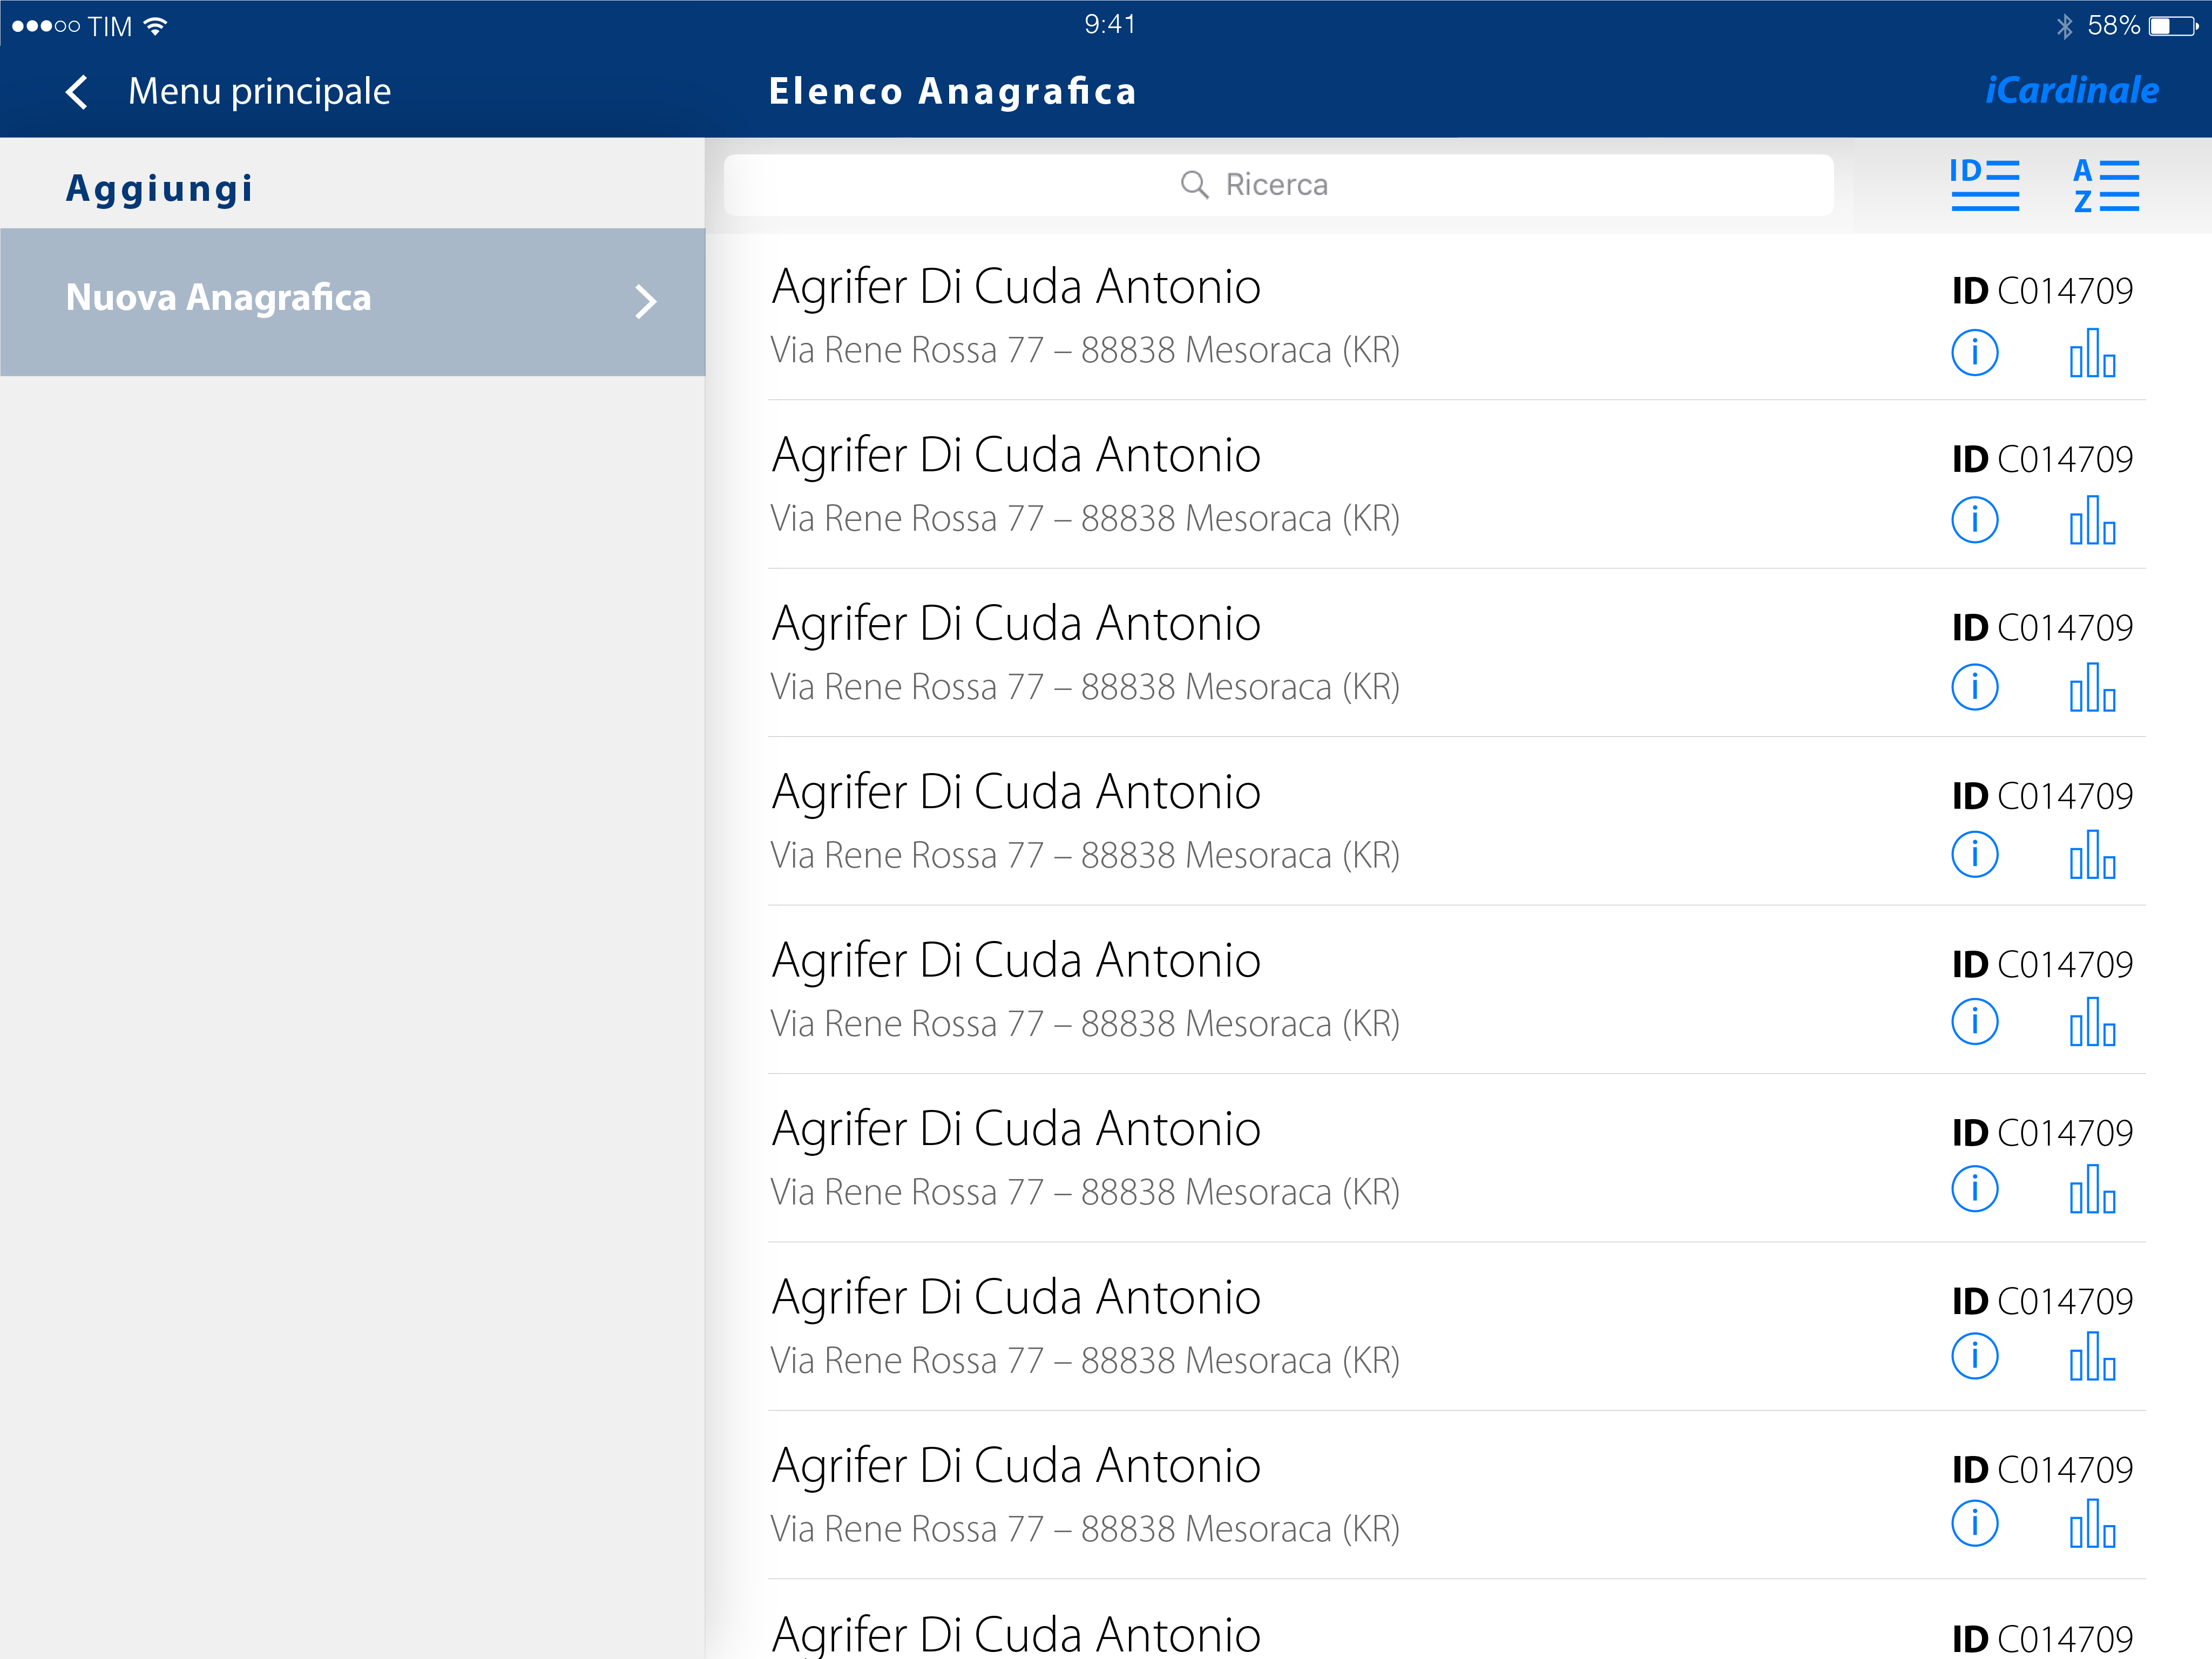Expand Nuova Anagrafica with its right chevron
2212x1659 pixels.
click(645, 301)
